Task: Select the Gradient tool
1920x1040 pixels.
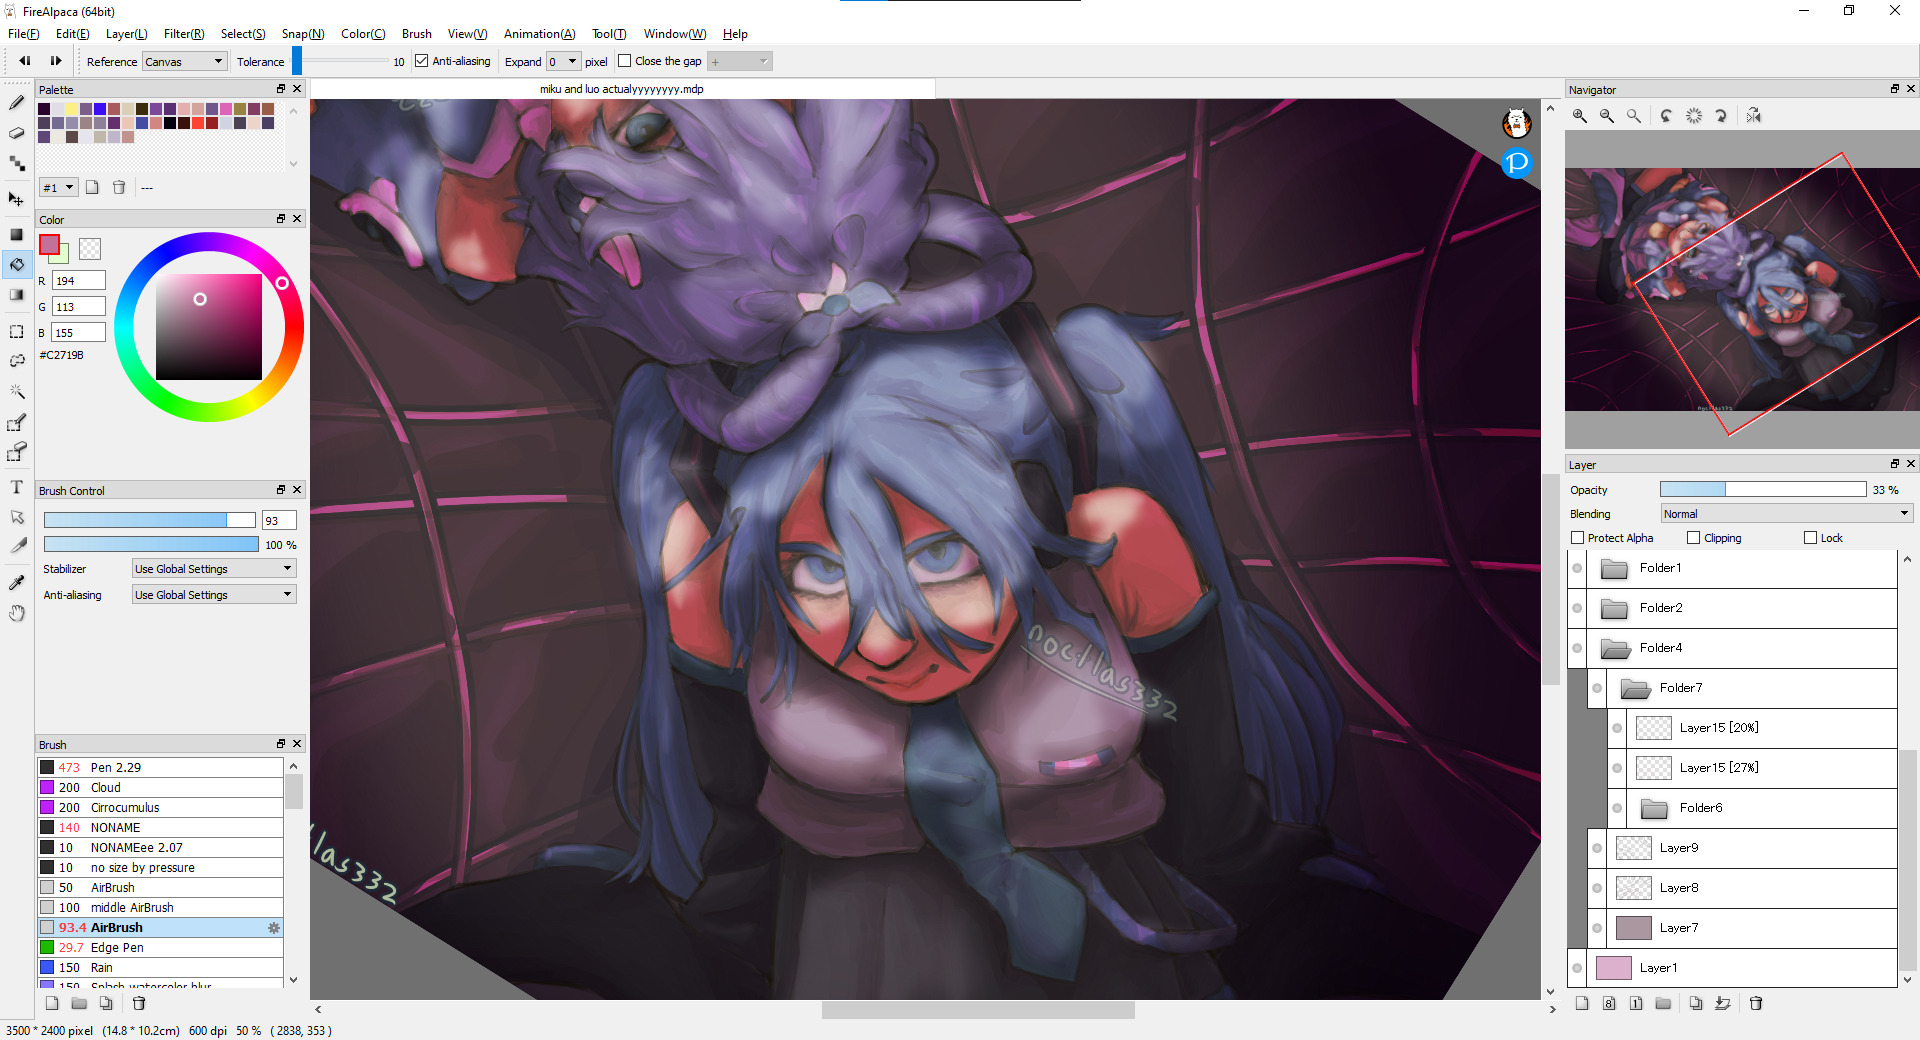Action: [17, 295]
